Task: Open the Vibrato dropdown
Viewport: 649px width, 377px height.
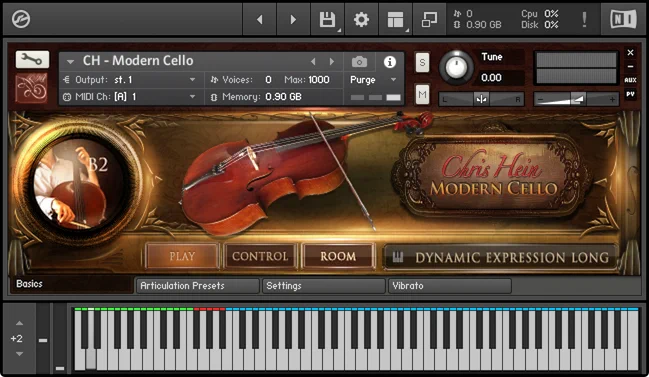Action: pyautogui.click(x=449, y=286)
